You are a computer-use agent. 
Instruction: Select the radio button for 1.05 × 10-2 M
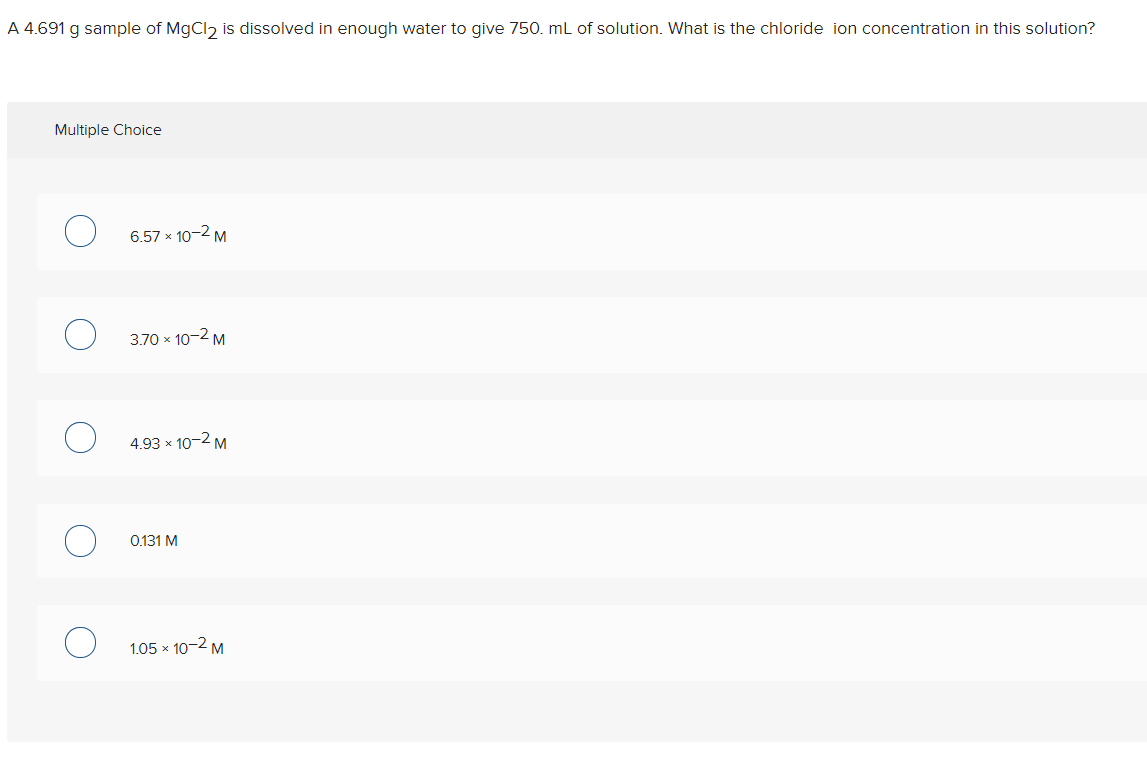(x=81, y=642)
